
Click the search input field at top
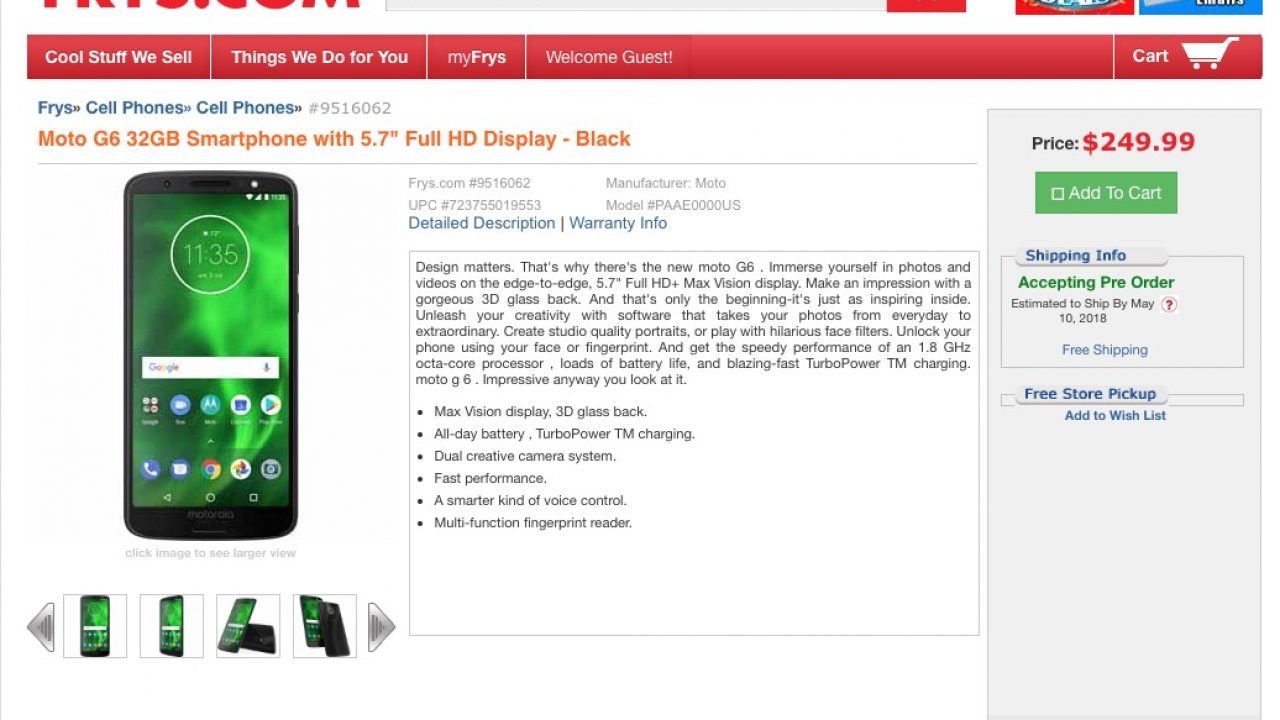[636, 5]
